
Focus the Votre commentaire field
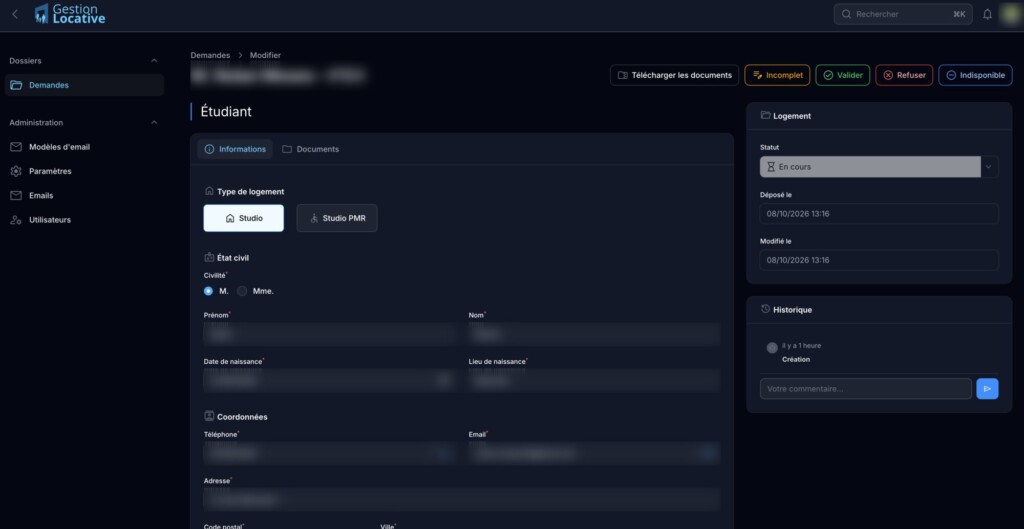click(x=866, y=389)
